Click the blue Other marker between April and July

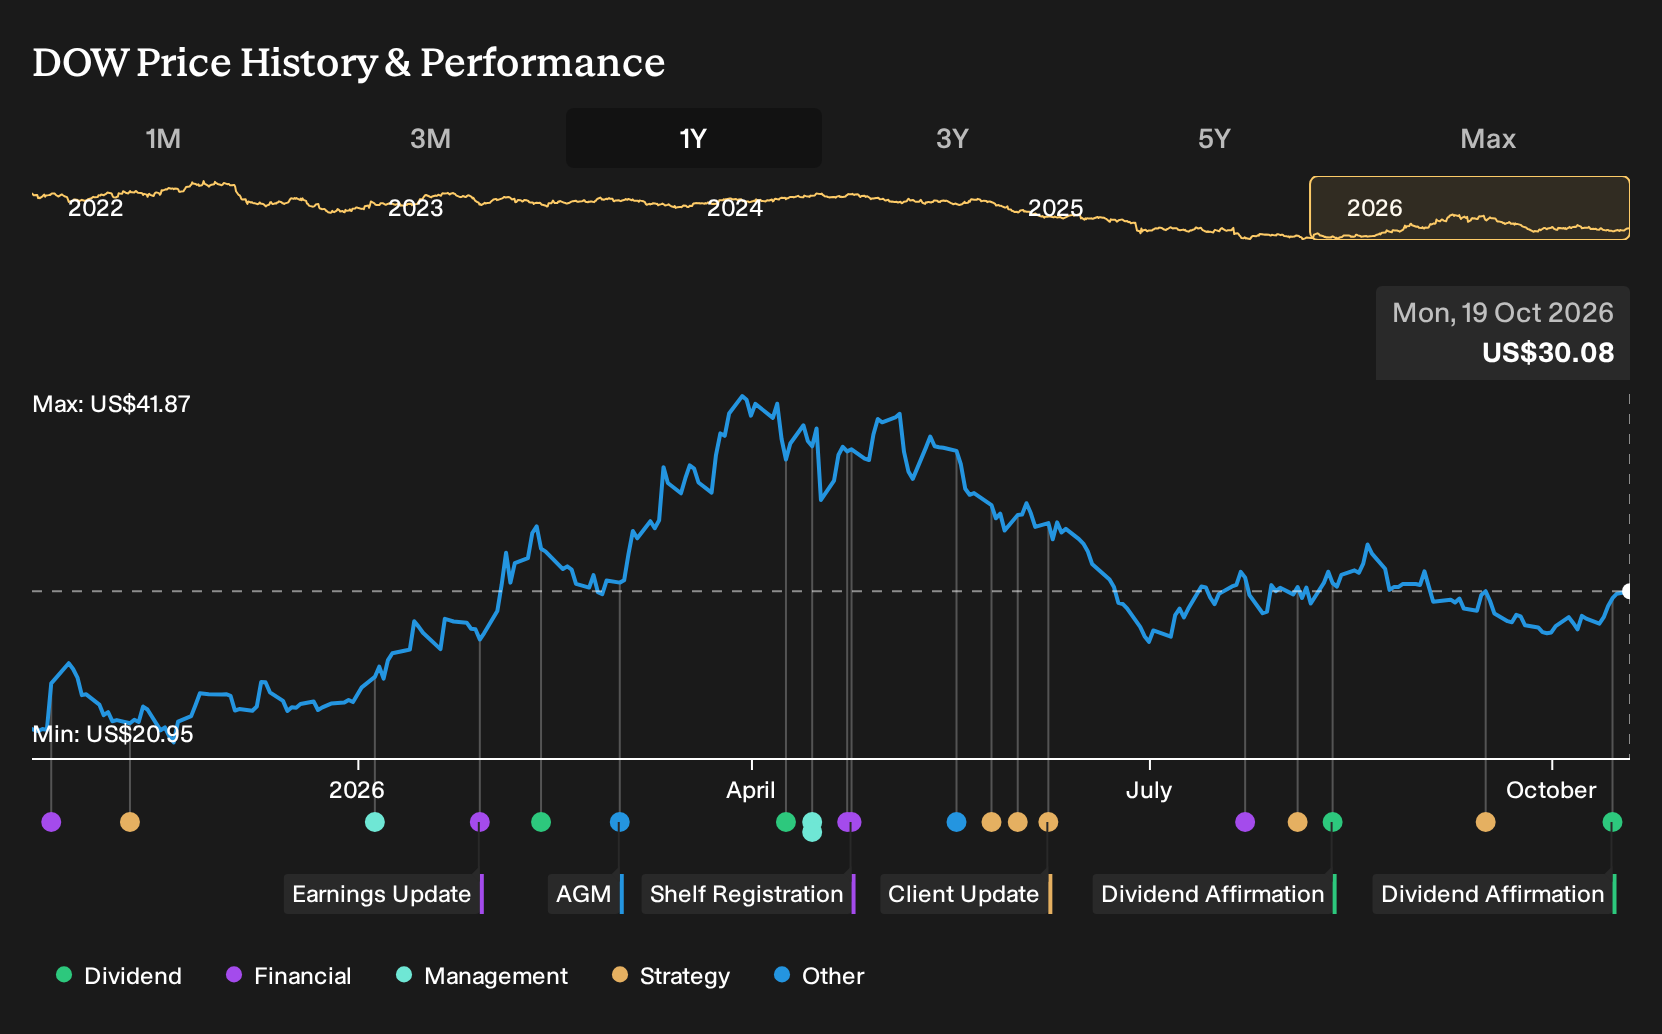(957, 822)
